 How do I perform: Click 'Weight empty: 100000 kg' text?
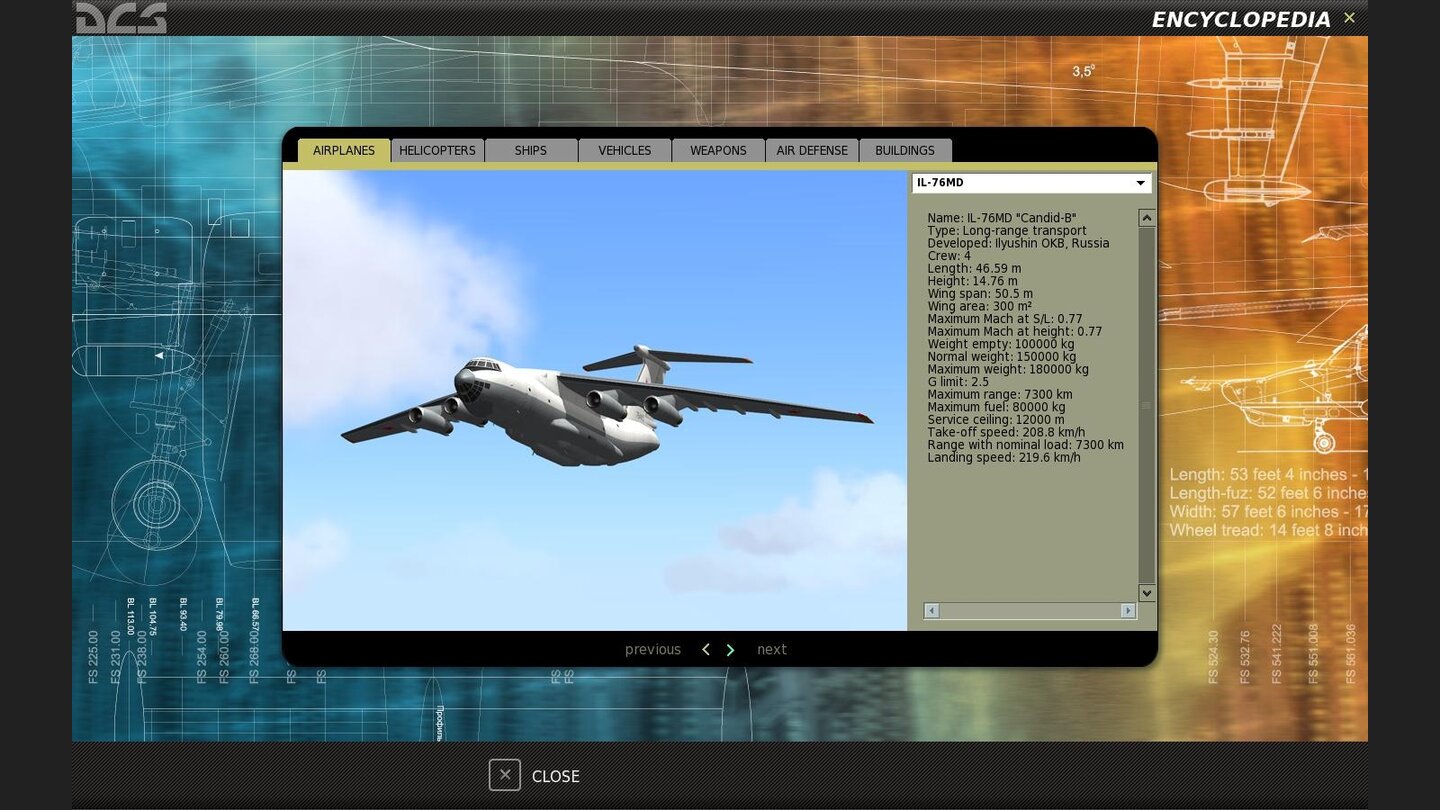(x=1001, y=344)
